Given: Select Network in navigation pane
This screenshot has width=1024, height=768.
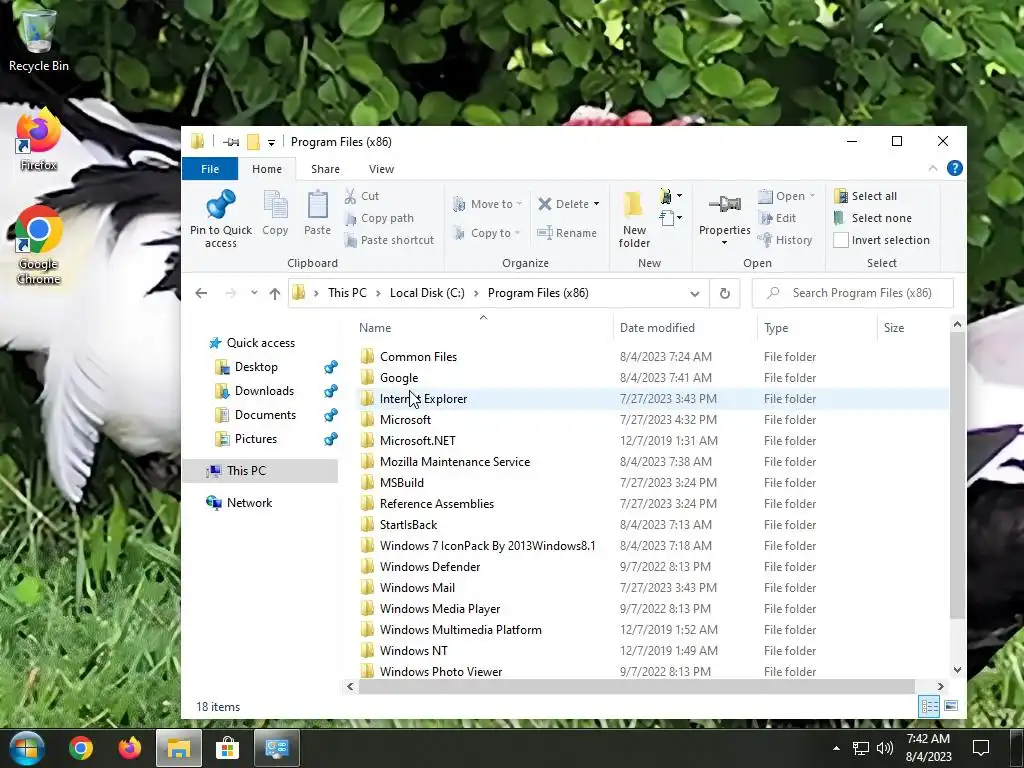Looking at the screenshot, I should (x=249, y=503).
